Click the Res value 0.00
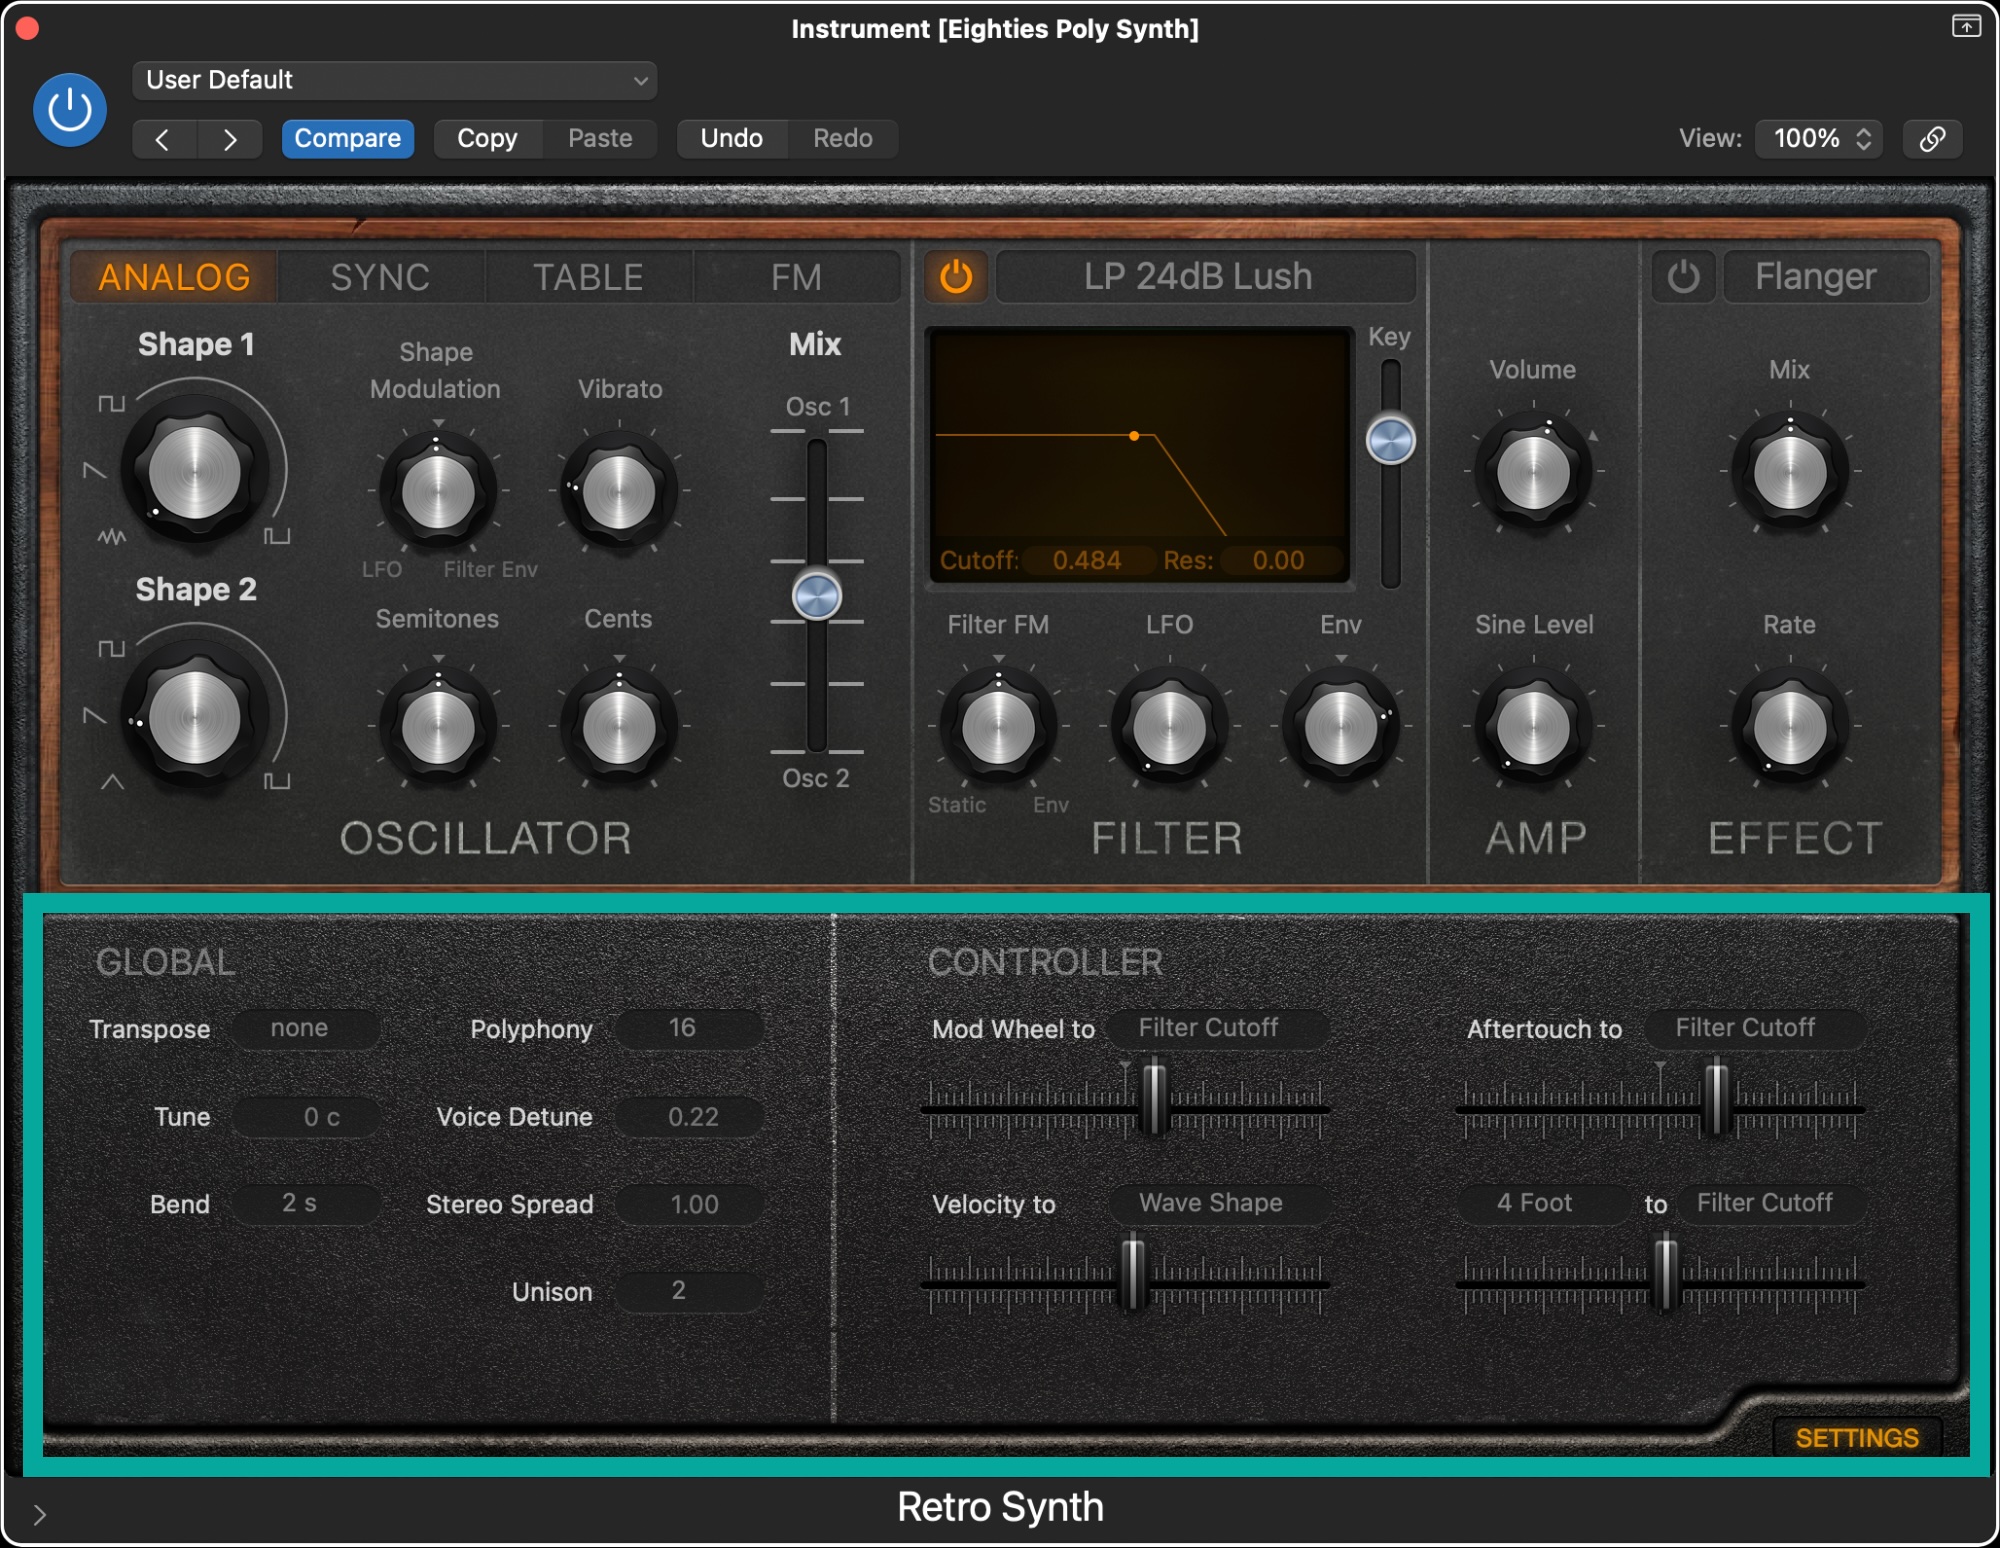2000x1548 pixels. tap(1278, 561)
